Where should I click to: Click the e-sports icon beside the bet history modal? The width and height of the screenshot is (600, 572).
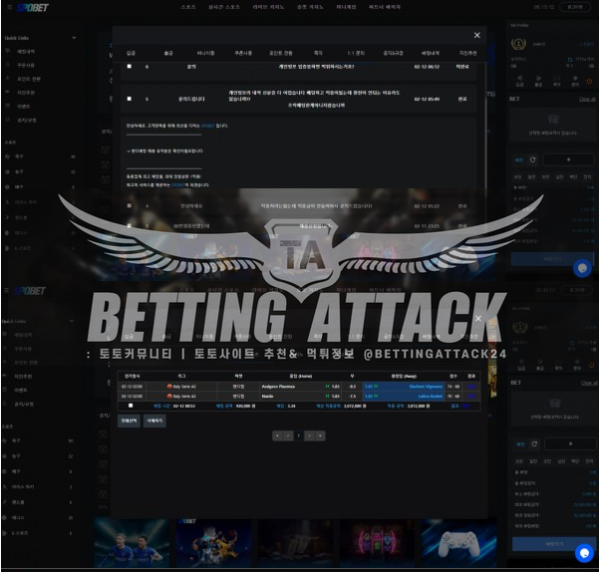tap(6, 533)
